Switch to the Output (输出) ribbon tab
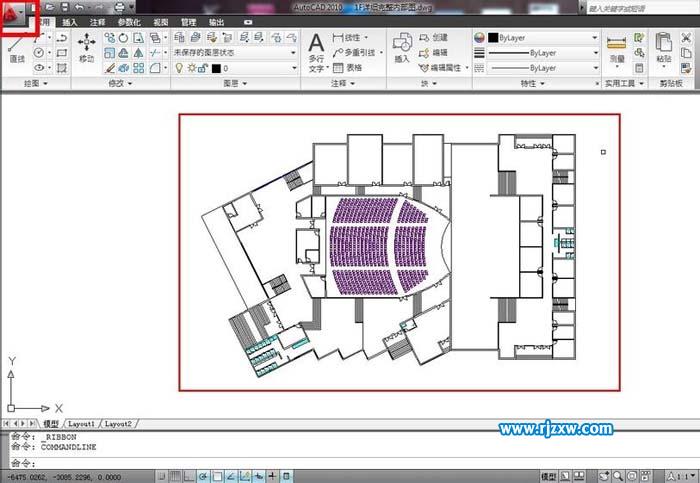700x483 pixels. (x=217, y=22)
